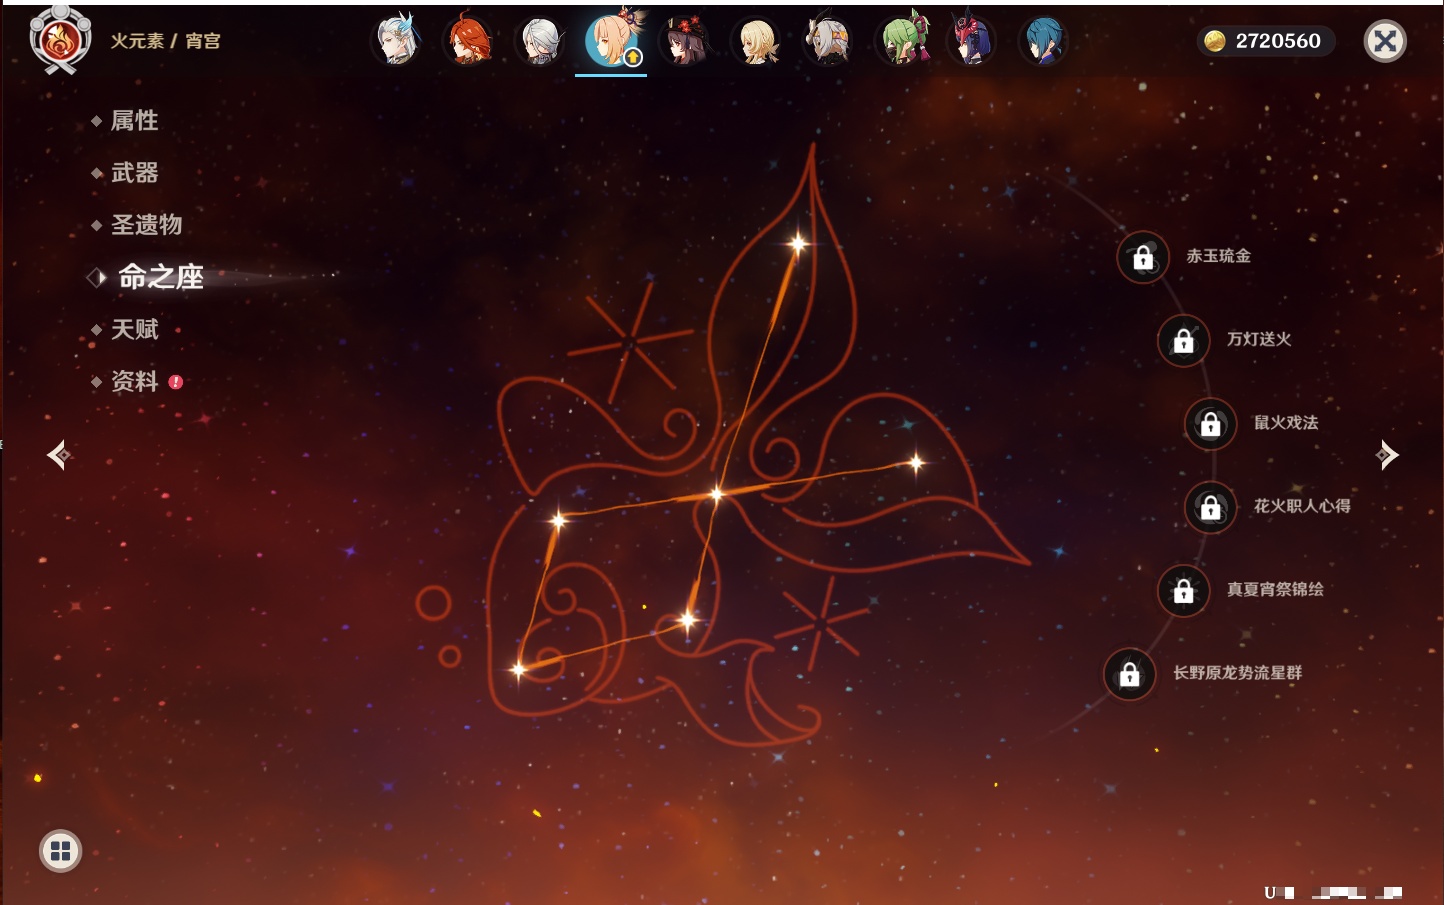Select the red-haired character portrait
This screenshot has width=1444, height=905.
click(x=468, y=42)
